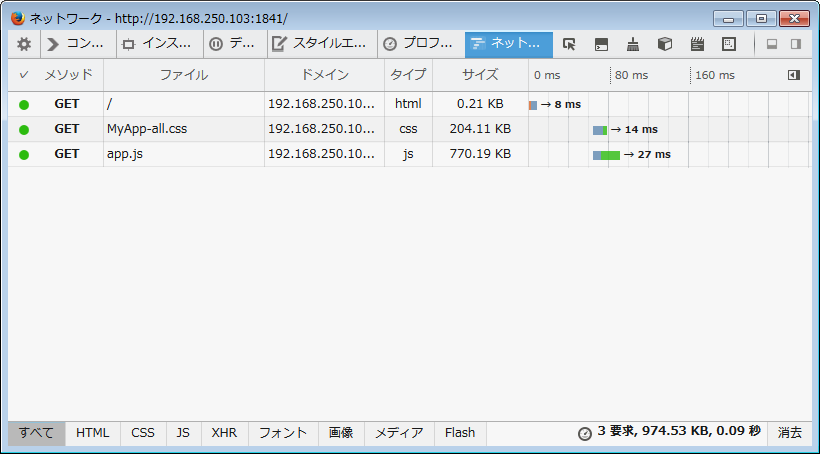Sort by メソッド column header

coord(69,75)
